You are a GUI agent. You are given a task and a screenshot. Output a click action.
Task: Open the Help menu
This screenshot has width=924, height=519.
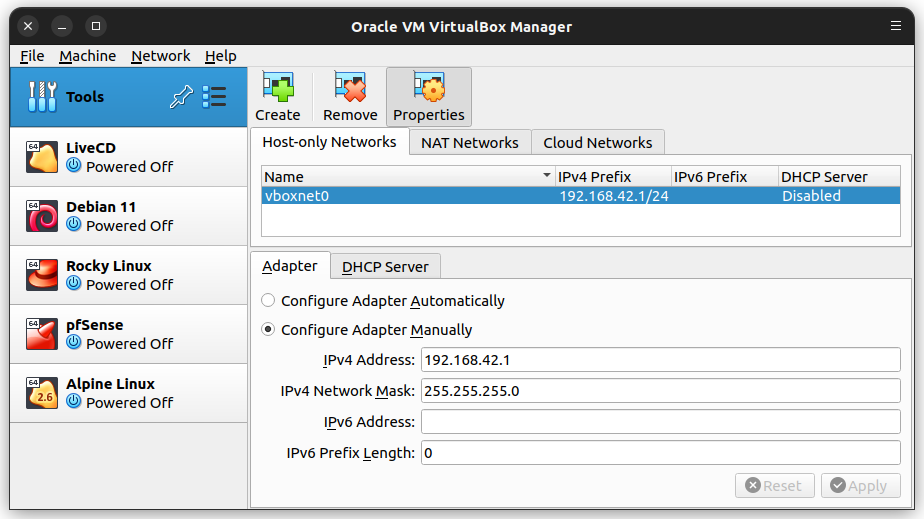pyautogui.click(x=220, y=56)
